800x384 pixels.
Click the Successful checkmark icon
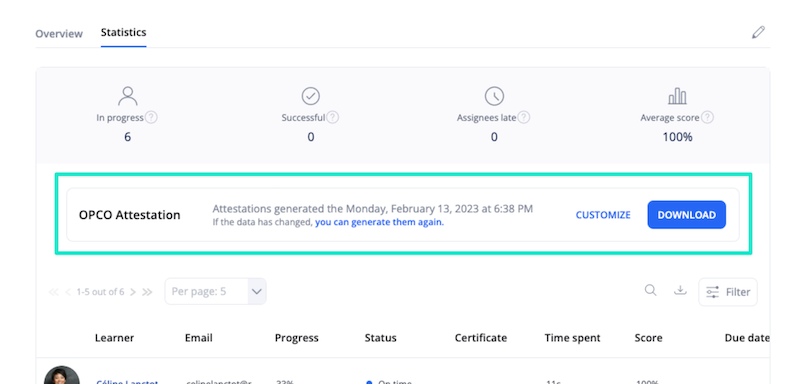point(310,95)
